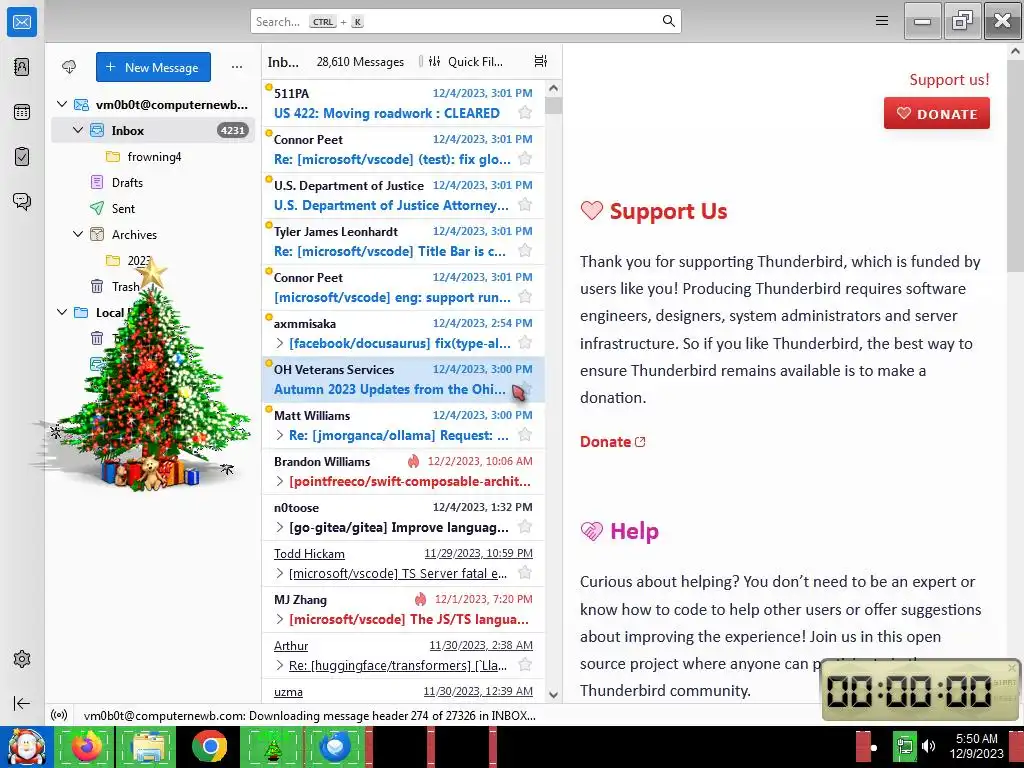Open the Thunderbird hamburger menu
This screenshot has height=768, width=1024.
[x=882, y=21]
